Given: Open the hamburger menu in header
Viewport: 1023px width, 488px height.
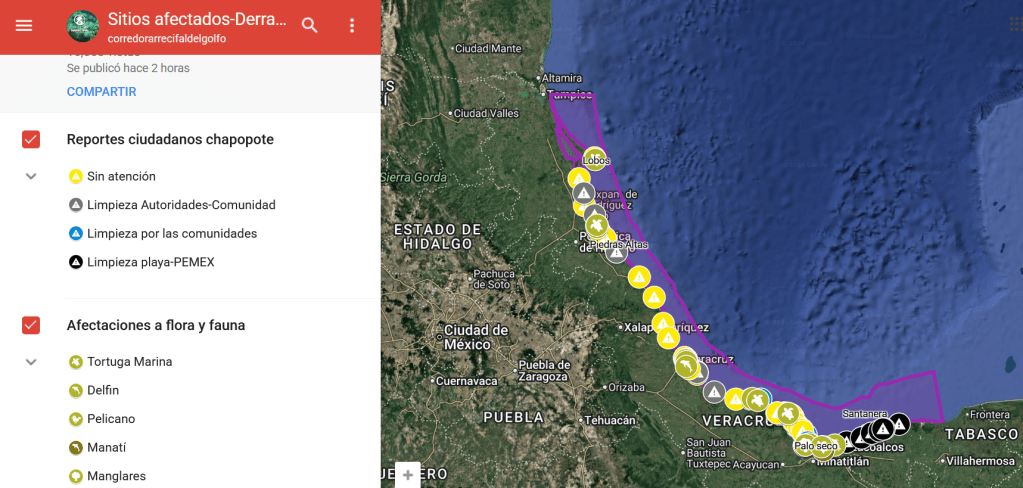Looking at the screenshot, I should [x=24, y=26].
